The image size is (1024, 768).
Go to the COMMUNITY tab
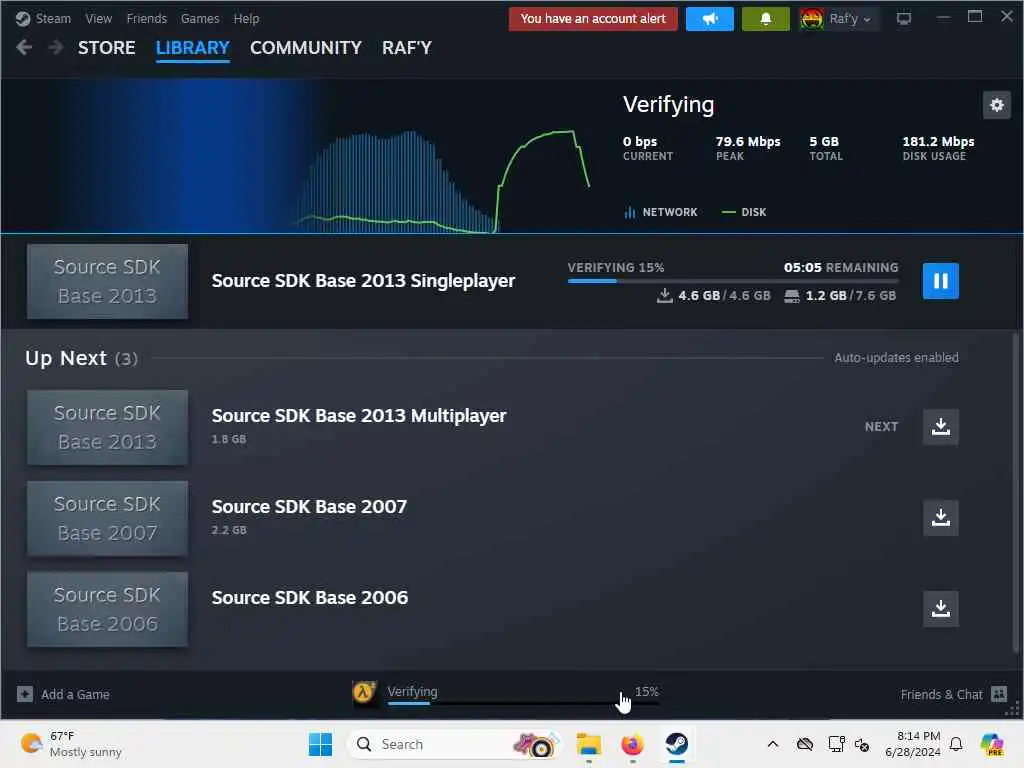(x=306, y=48)
